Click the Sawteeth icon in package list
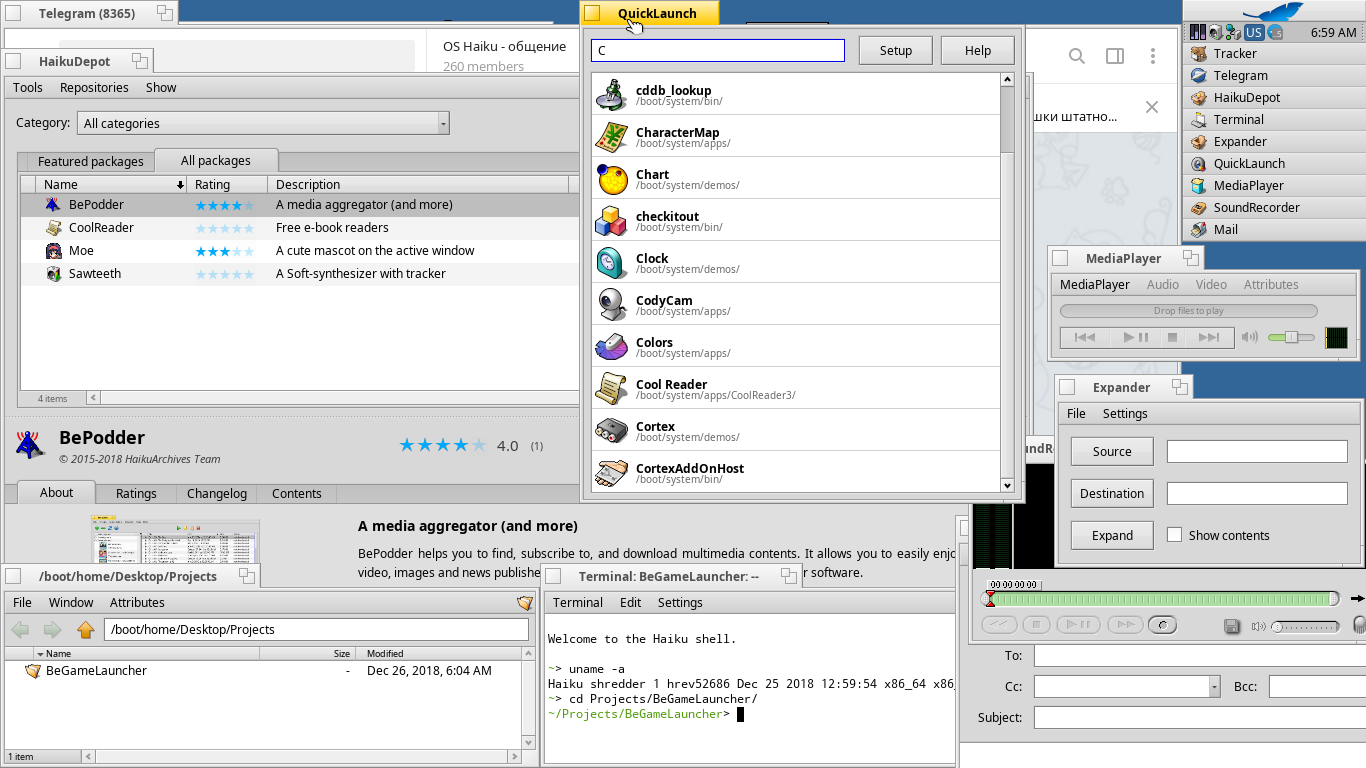1366x768 pixels. point(54,274)
